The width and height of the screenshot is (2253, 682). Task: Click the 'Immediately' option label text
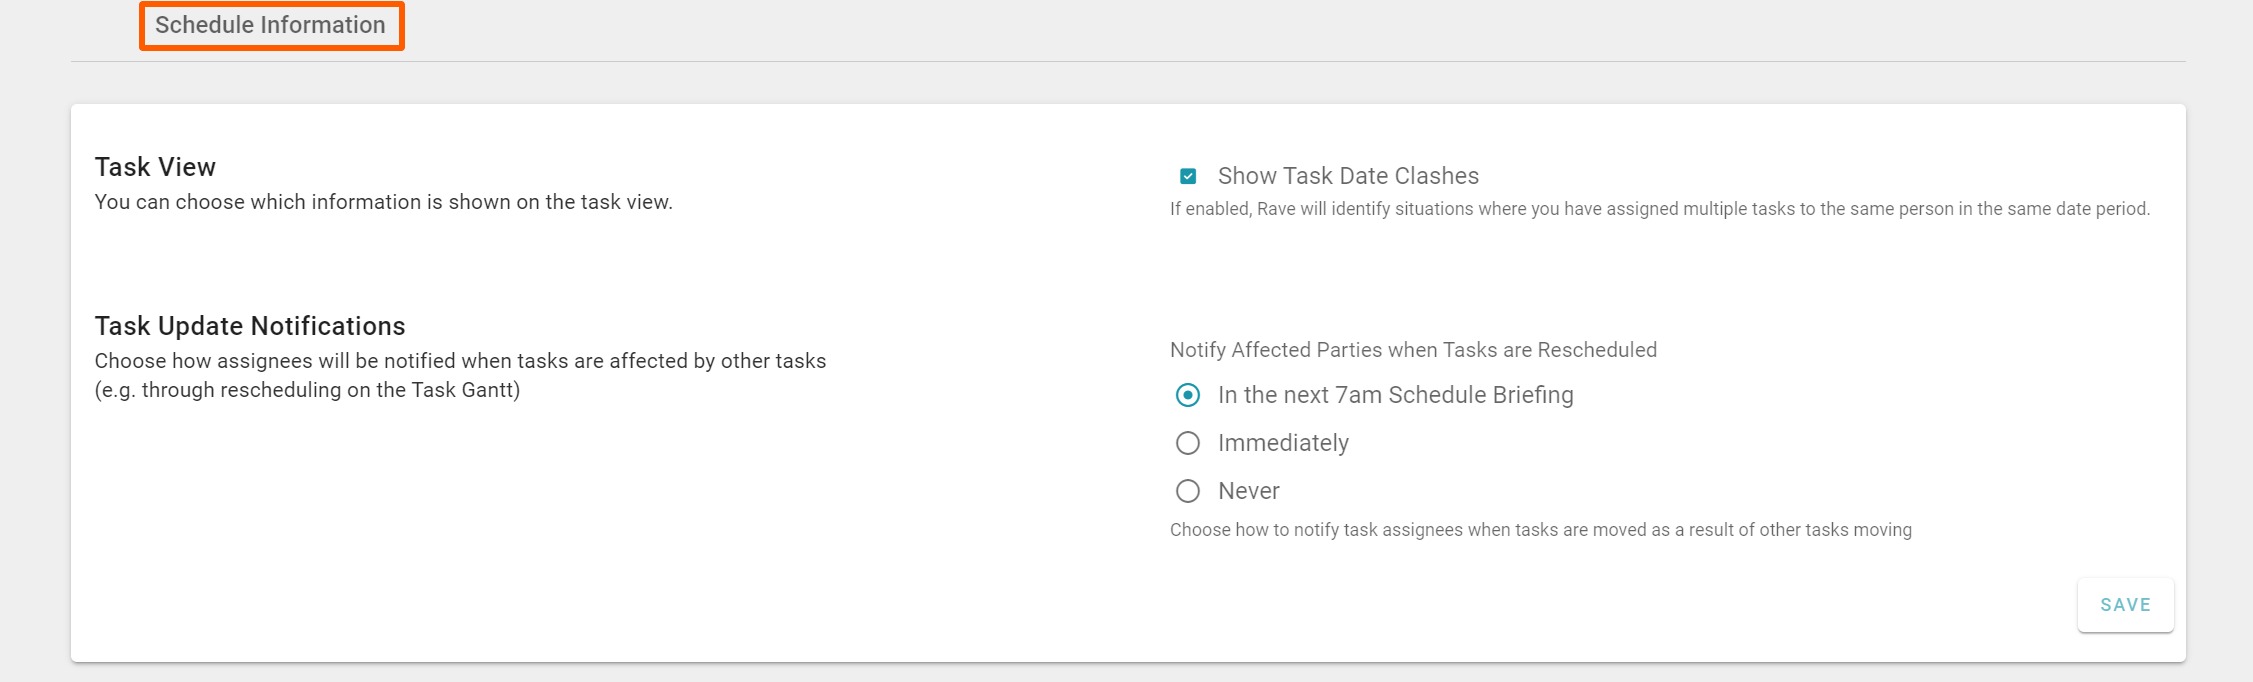click(1283, 443)
